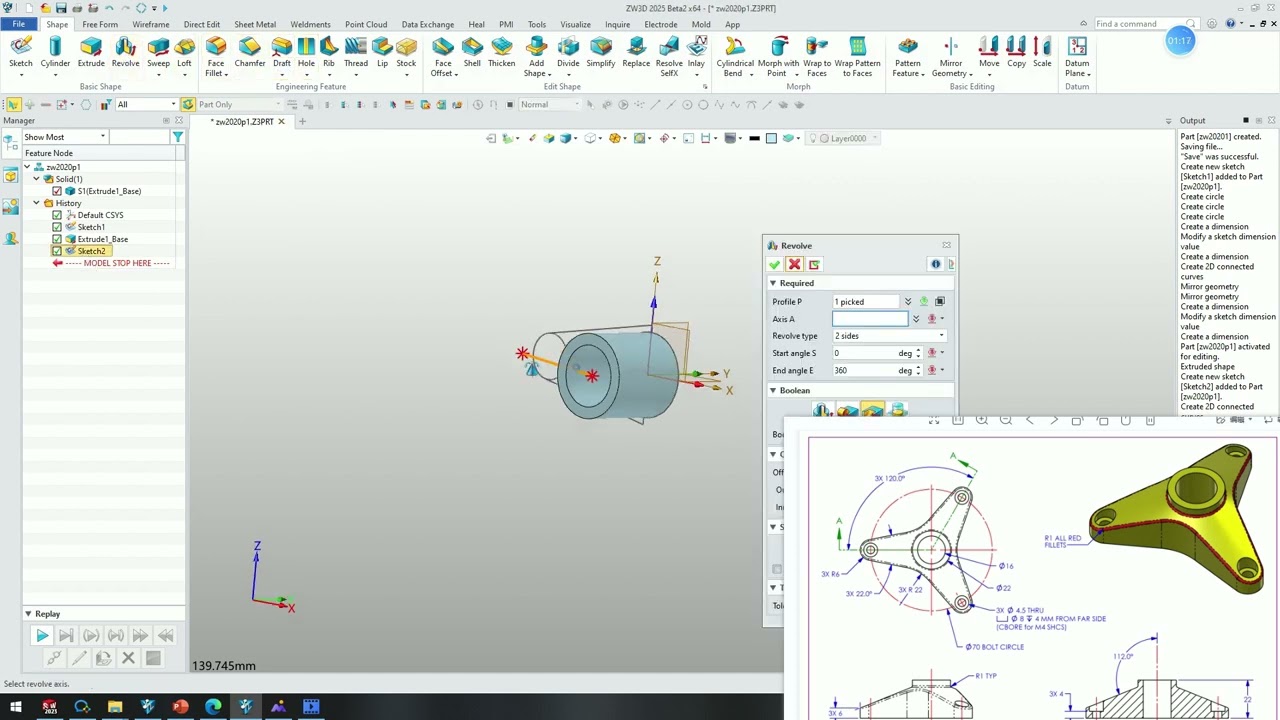This screenshot has height=720, width=1280.
Task: Confirm the Revolve with the green checkmark
Action: coord(774,264)
